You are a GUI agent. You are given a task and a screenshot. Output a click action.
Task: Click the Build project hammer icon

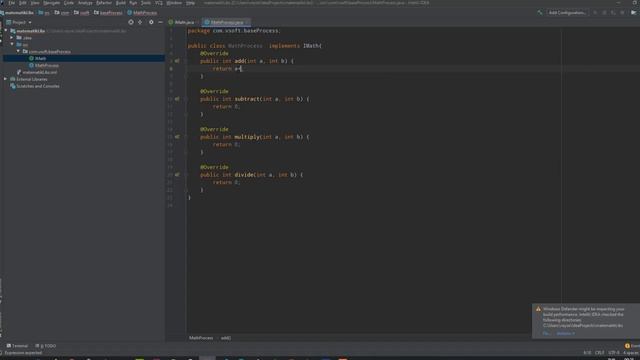point(540,13)
